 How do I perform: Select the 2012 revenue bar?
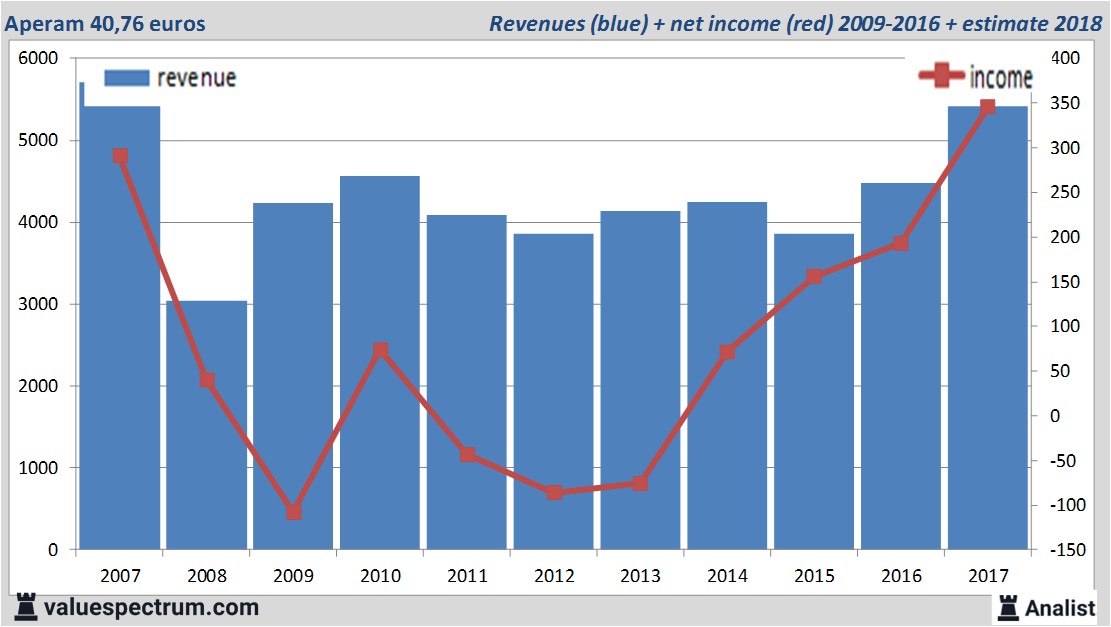[553, 392]
